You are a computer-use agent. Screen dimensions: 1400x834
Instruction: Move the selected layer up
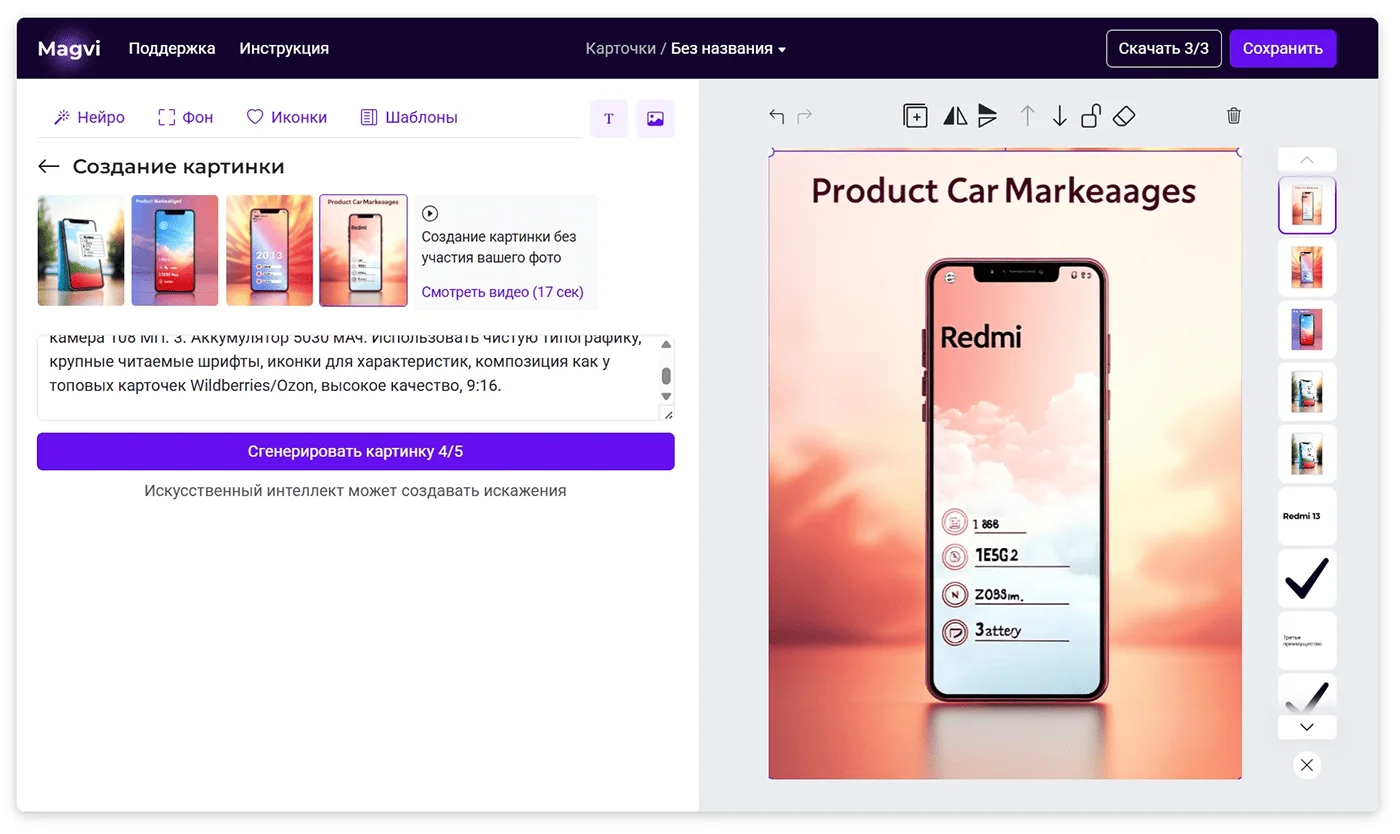1027,116
